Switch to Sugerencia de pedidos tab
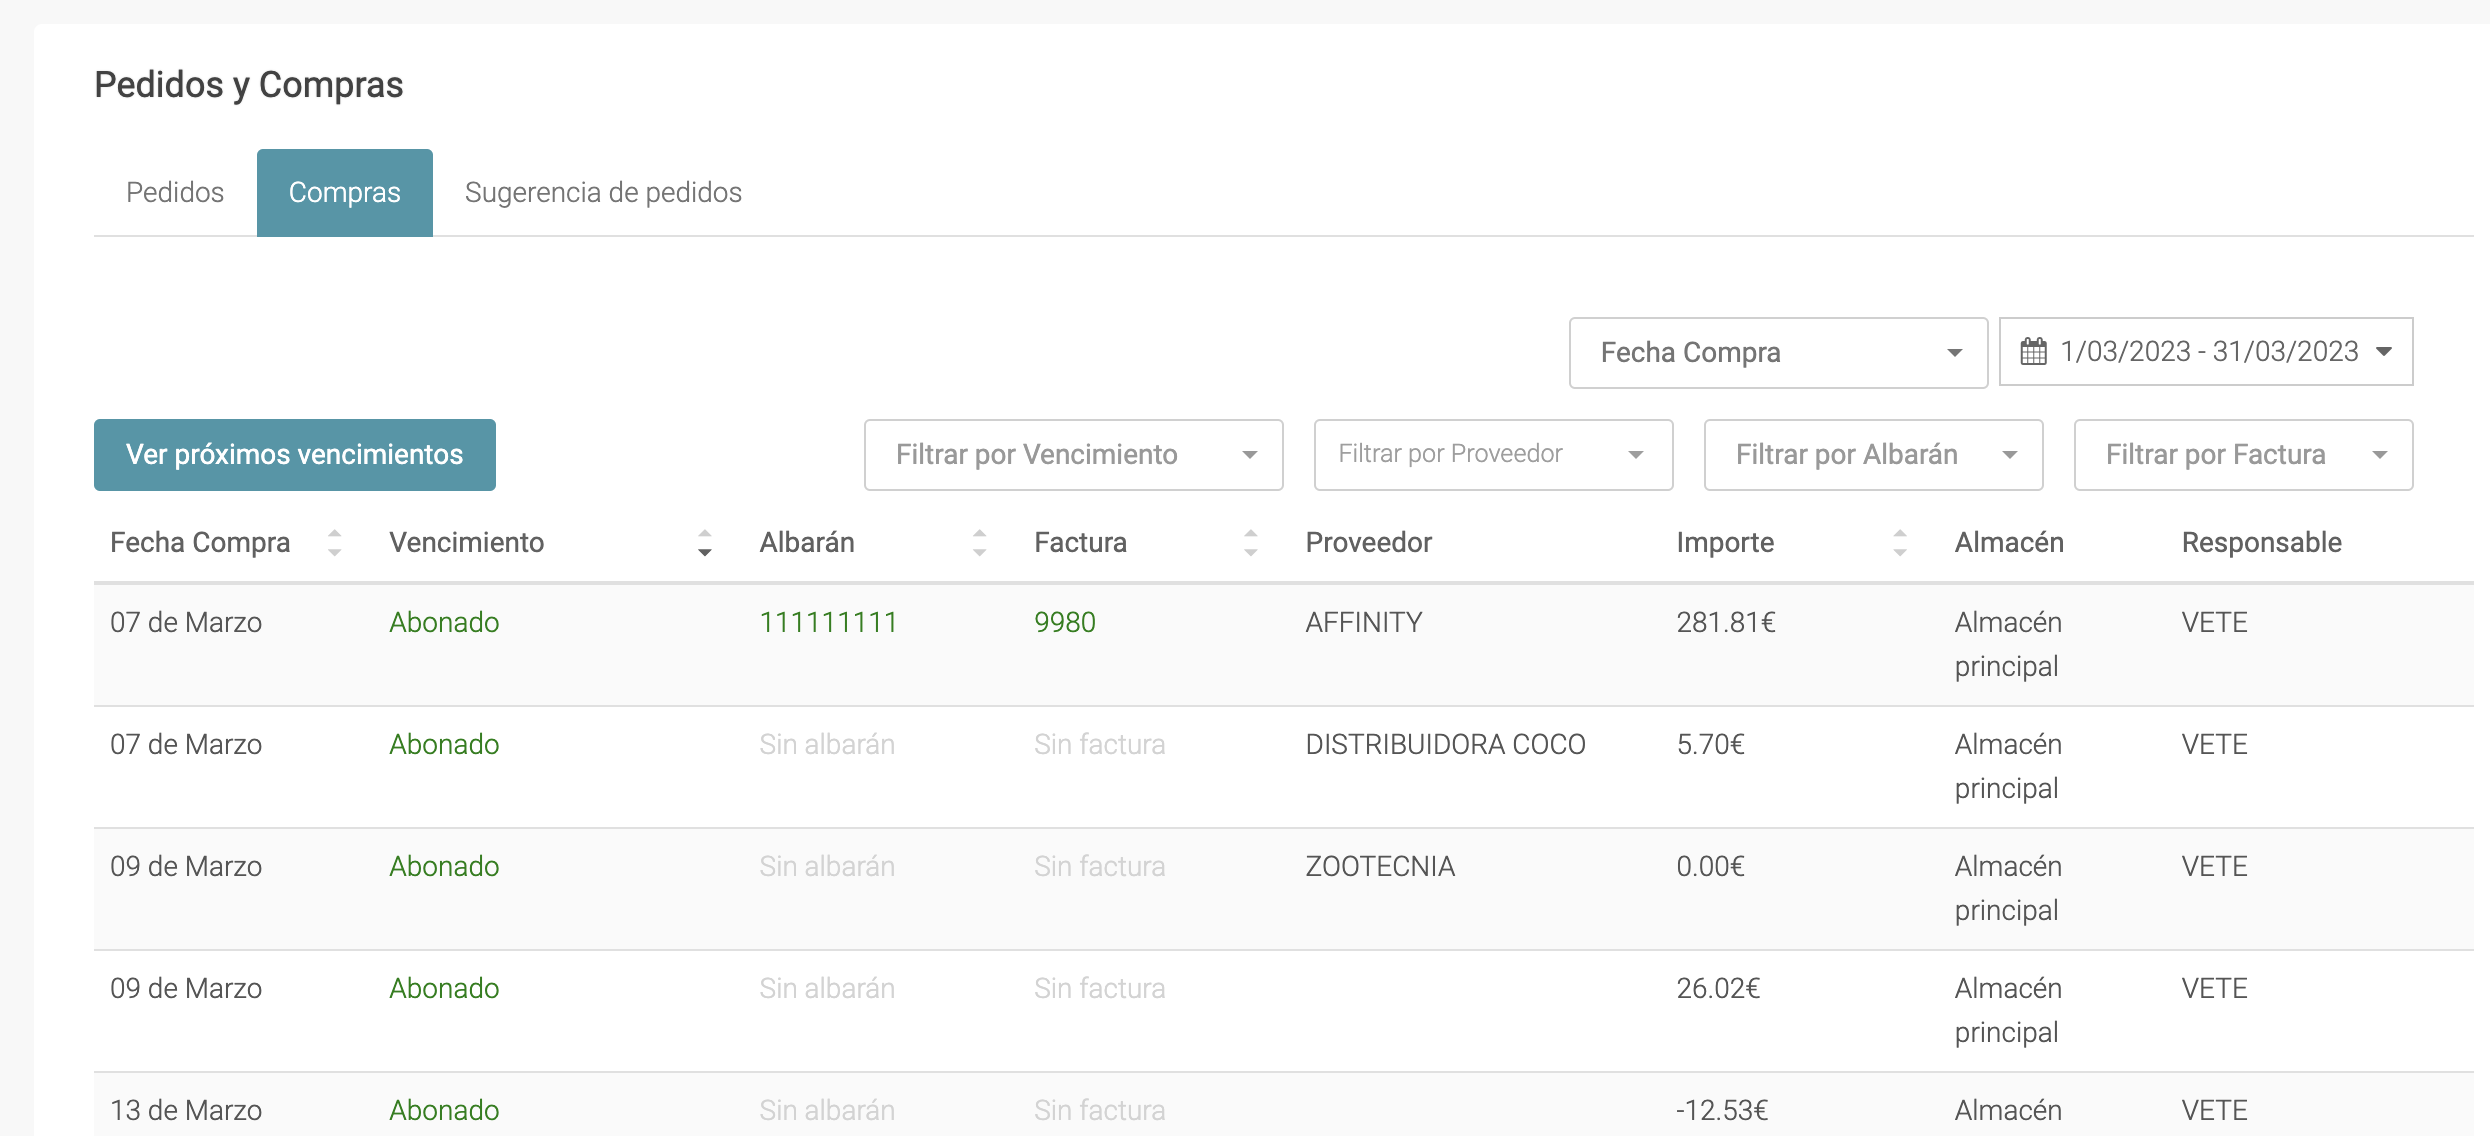Viewport: 2490px width, 1136px height. click(603, 192)
